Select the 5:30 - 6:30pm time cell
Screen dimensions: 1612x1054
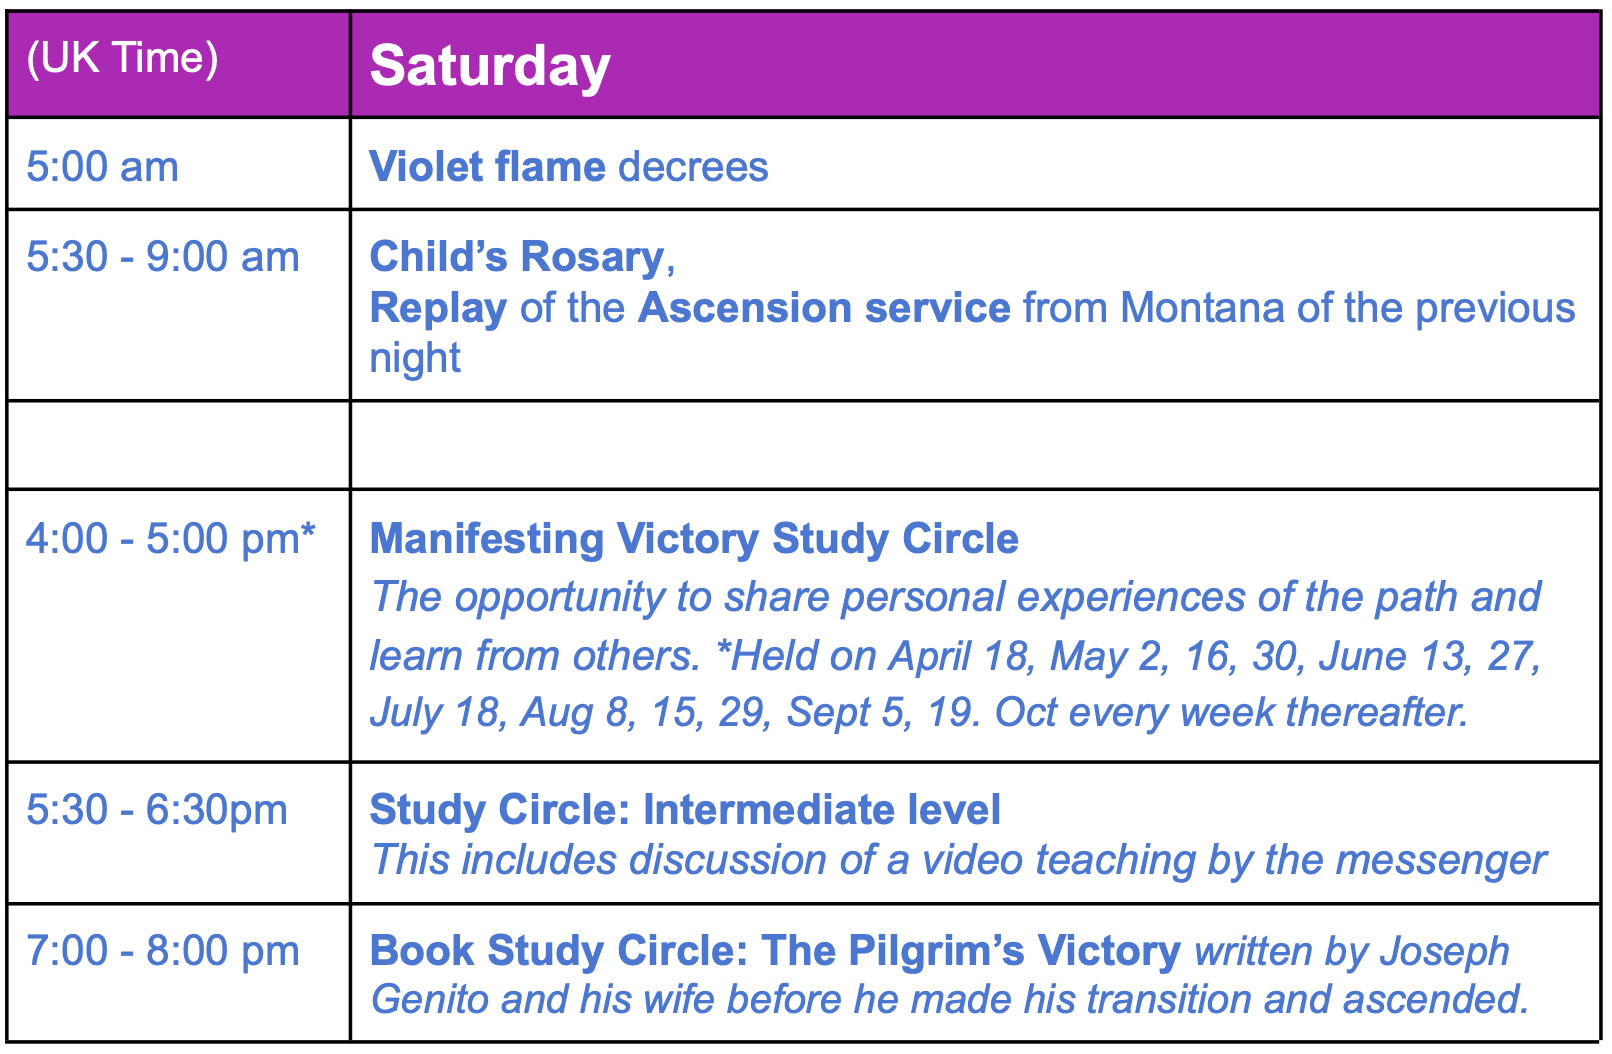click(x=179, y=833)
